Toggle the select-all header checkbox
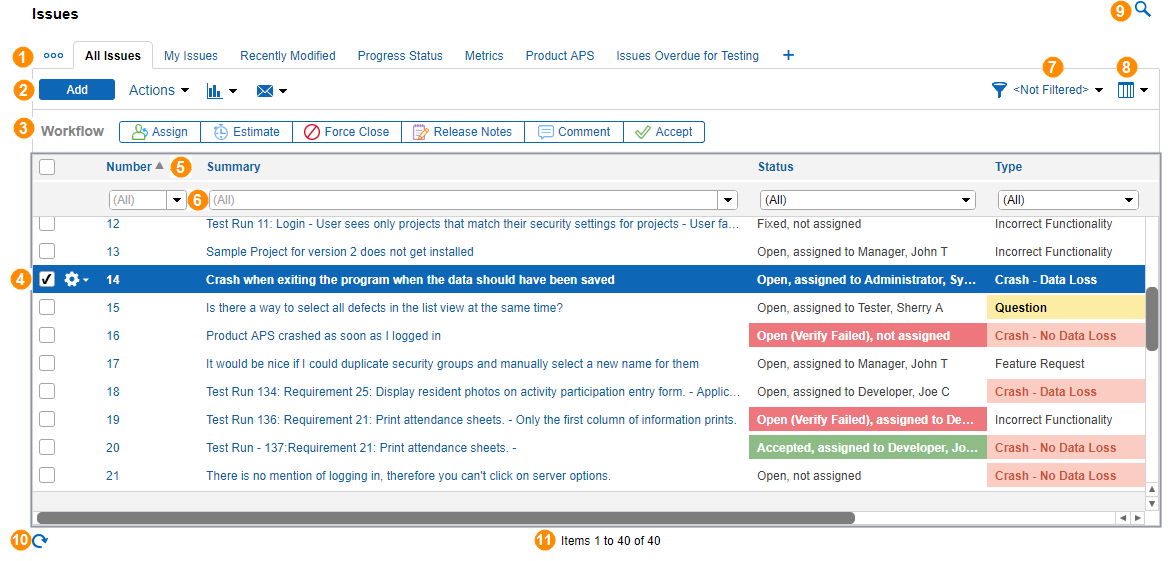This screenshot has width=1171, height=561. (47, 167)
